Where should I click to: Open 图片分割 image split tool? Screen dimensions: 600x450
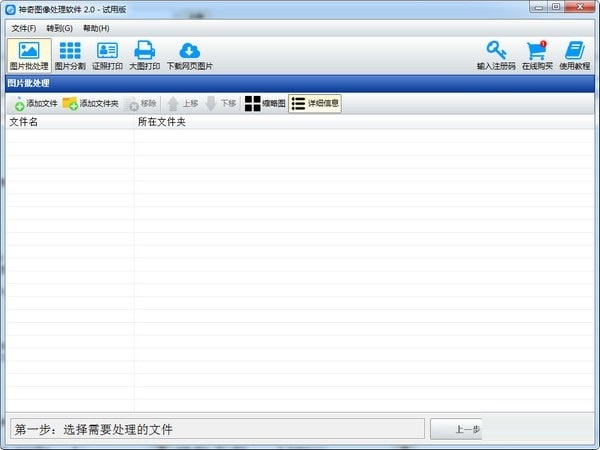pyautogui.click(x=70, y=56)
